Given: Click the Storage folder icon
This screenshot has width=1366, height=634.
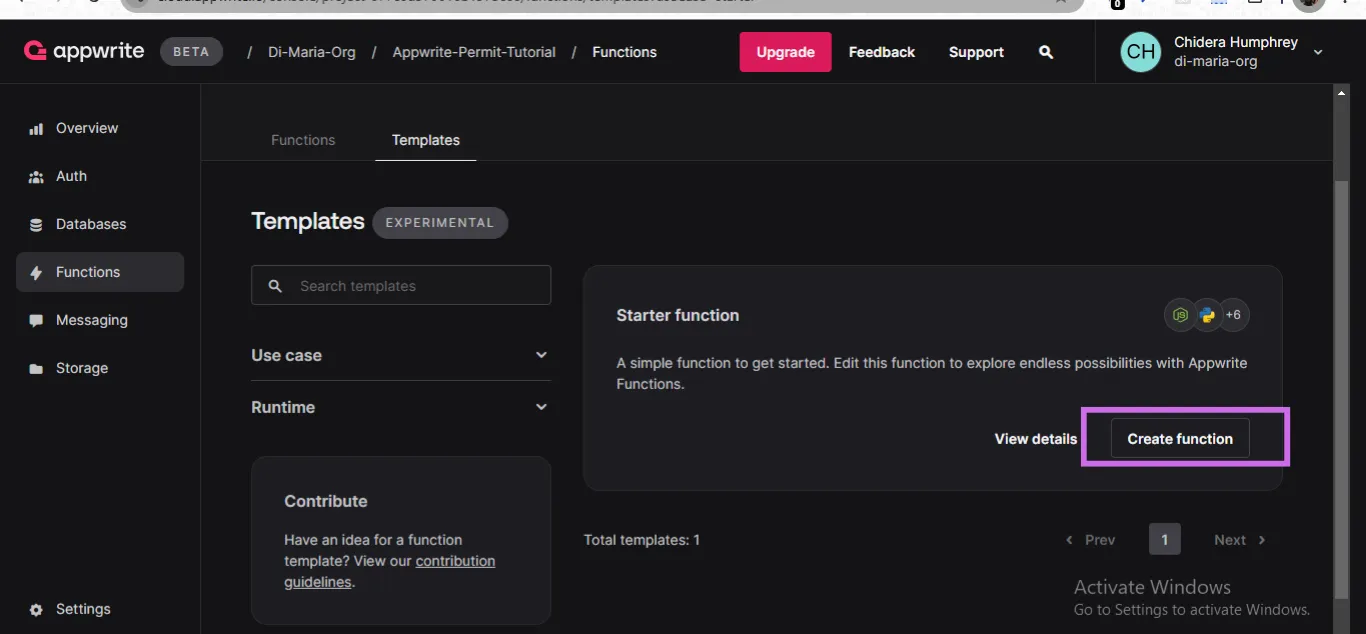Looking at the screenshot, I should point(36,369).
